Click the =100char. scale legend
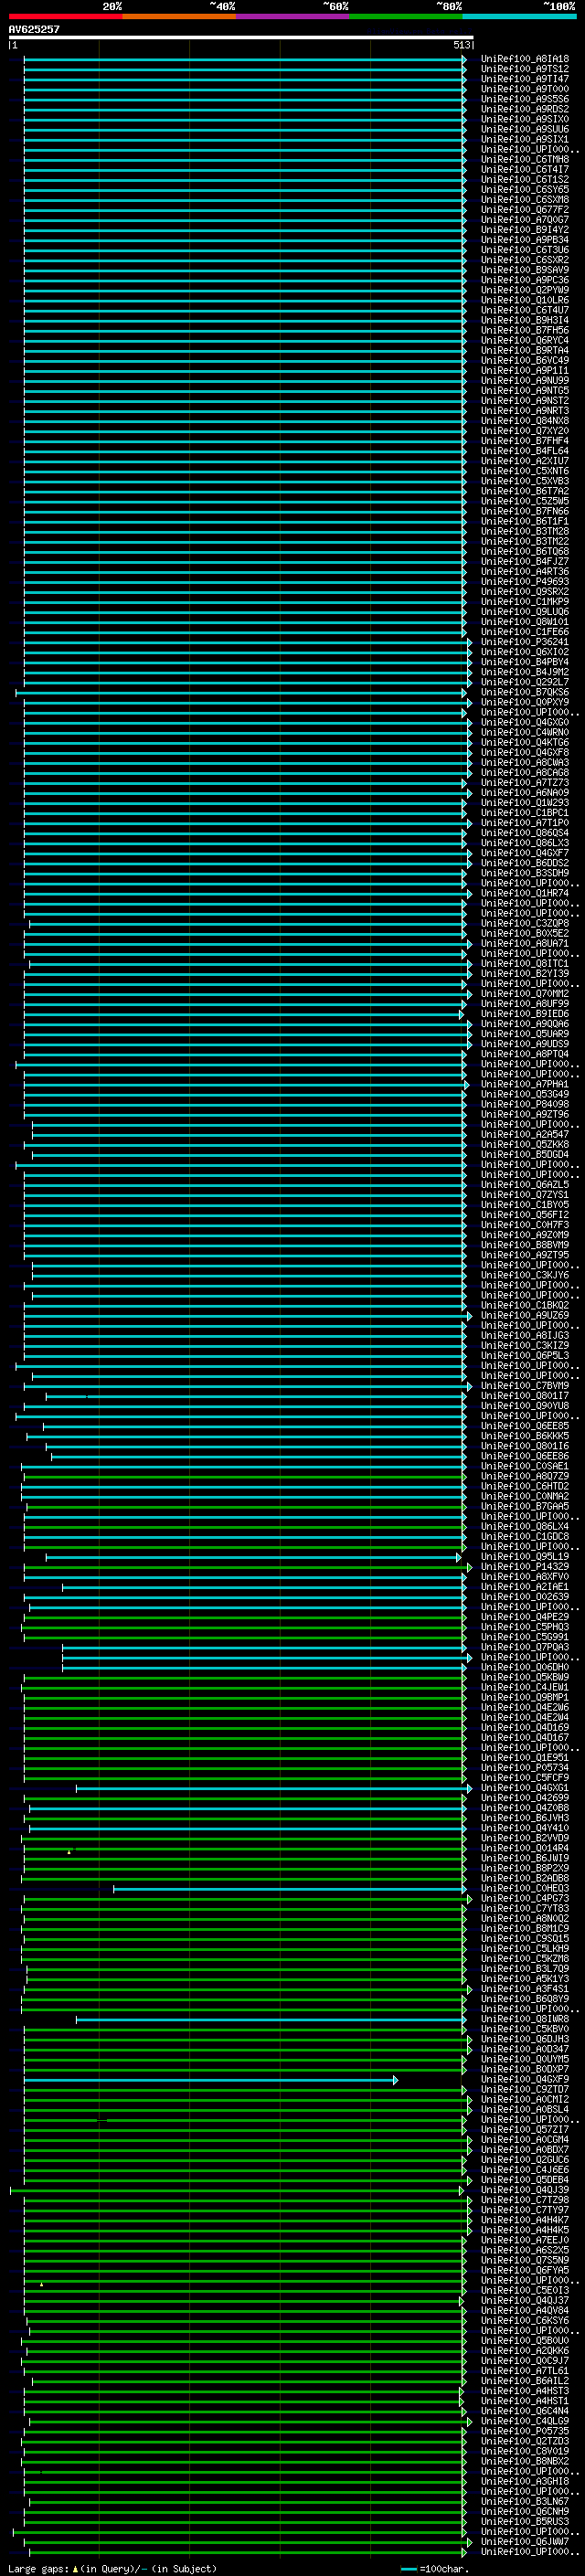 [434, 2569]
